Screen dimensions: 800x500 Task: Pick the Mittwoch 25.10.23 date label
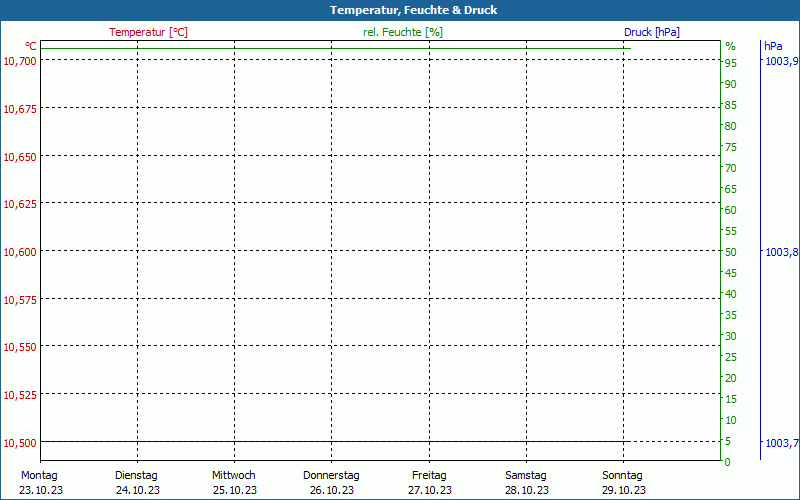tap(234, 482)
